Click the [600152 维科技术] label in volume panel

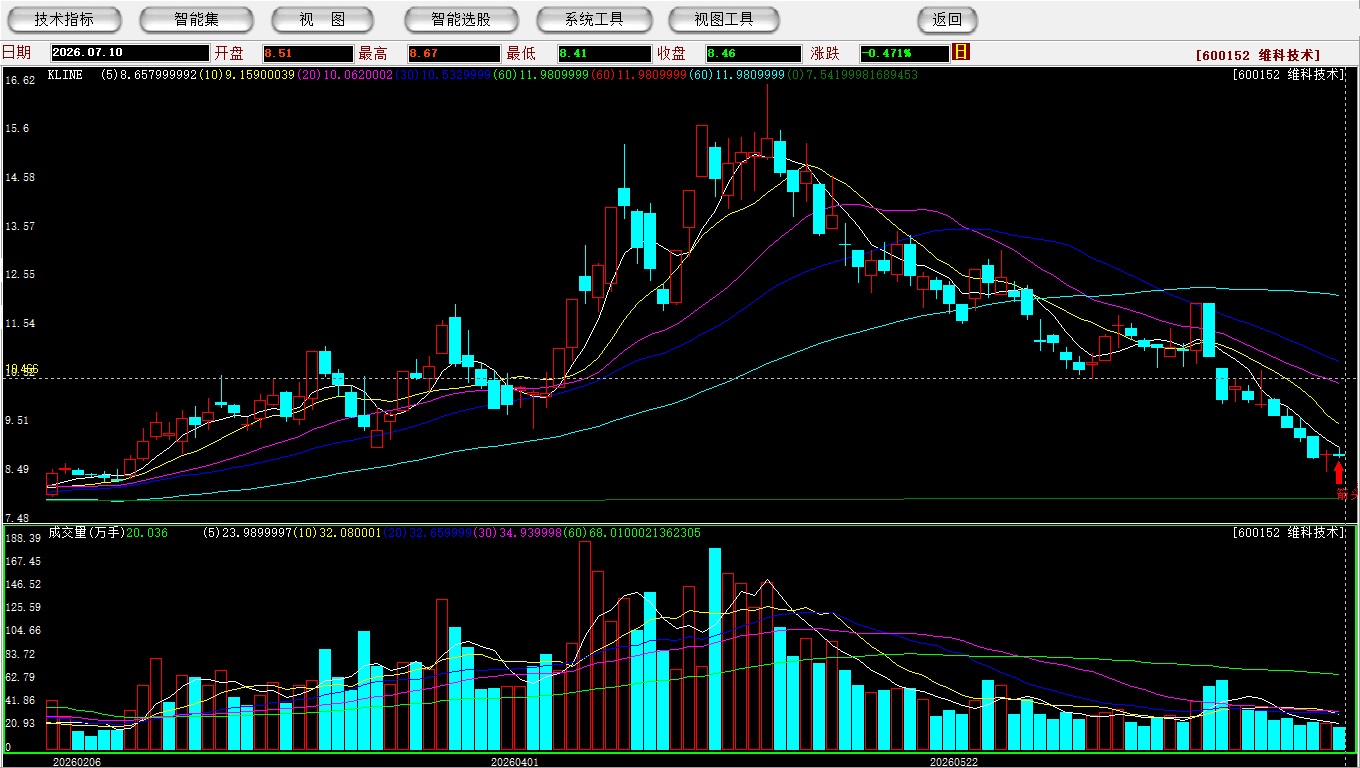1290,533
